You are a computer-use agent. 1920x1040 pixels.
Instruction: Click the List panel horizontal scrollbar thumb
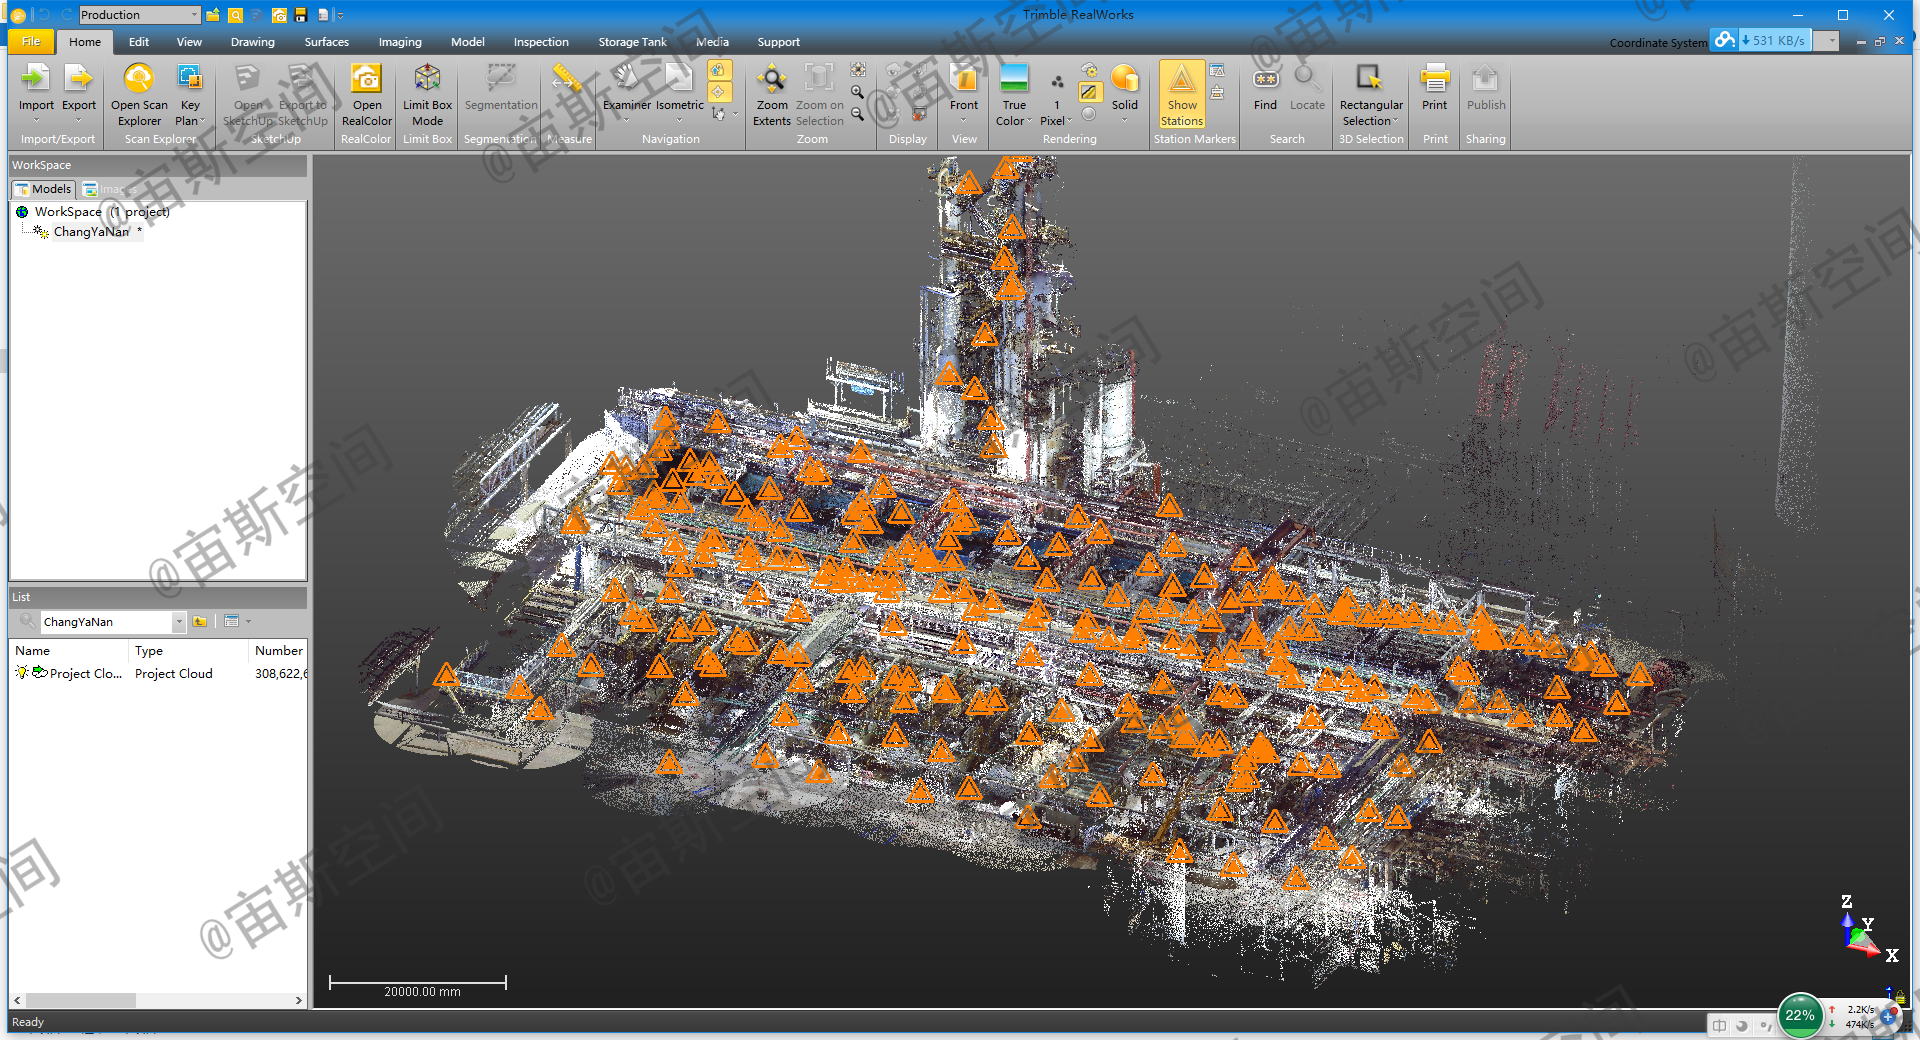pyautogui.click(x=81, y=1000)
